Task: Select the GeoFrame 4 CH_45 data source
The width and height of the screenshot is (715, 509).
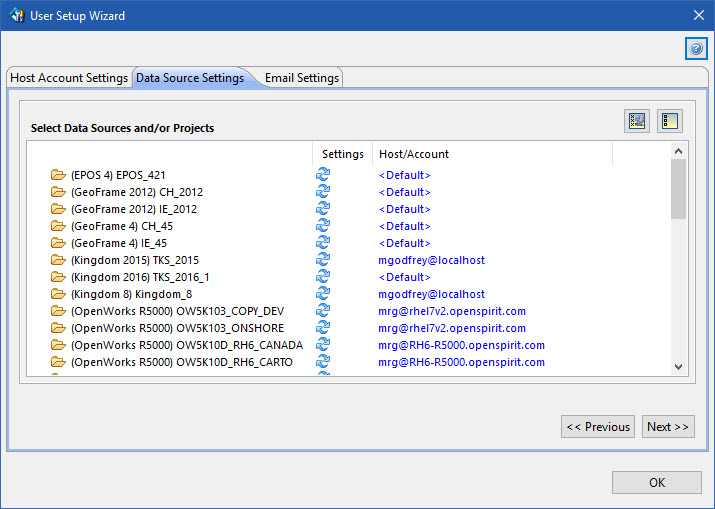Action: click(121, 226)
